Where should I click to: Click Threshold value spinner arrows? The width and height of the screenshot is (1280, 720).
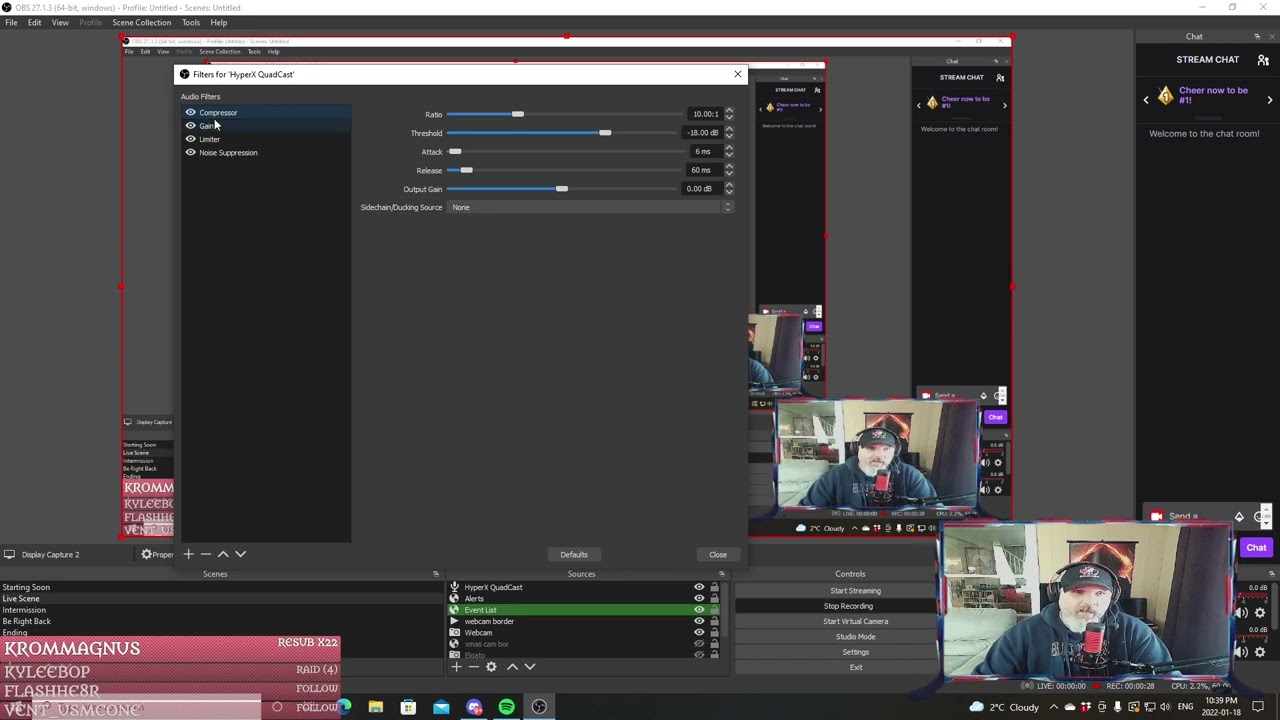(x=728, y=133)
